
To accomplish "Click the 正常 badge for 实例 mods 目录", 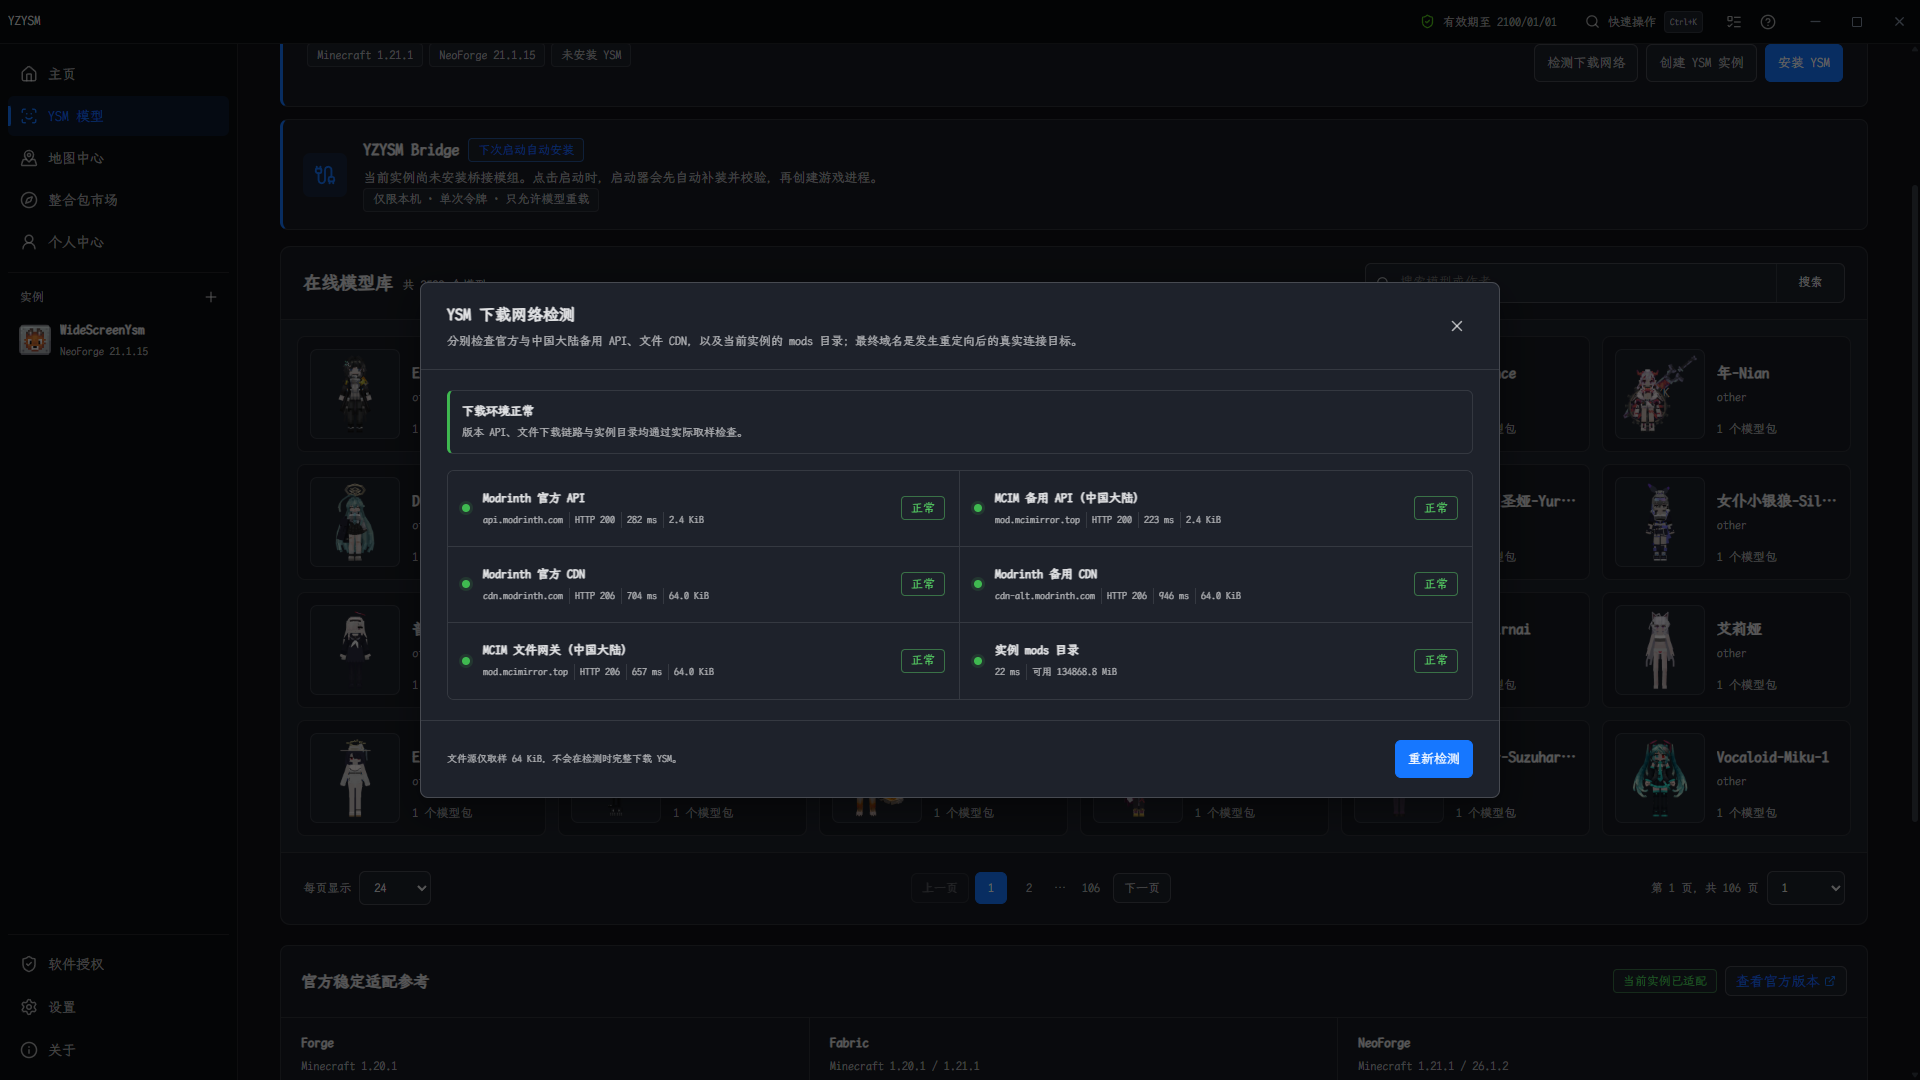I will [x=1436, y=661].
